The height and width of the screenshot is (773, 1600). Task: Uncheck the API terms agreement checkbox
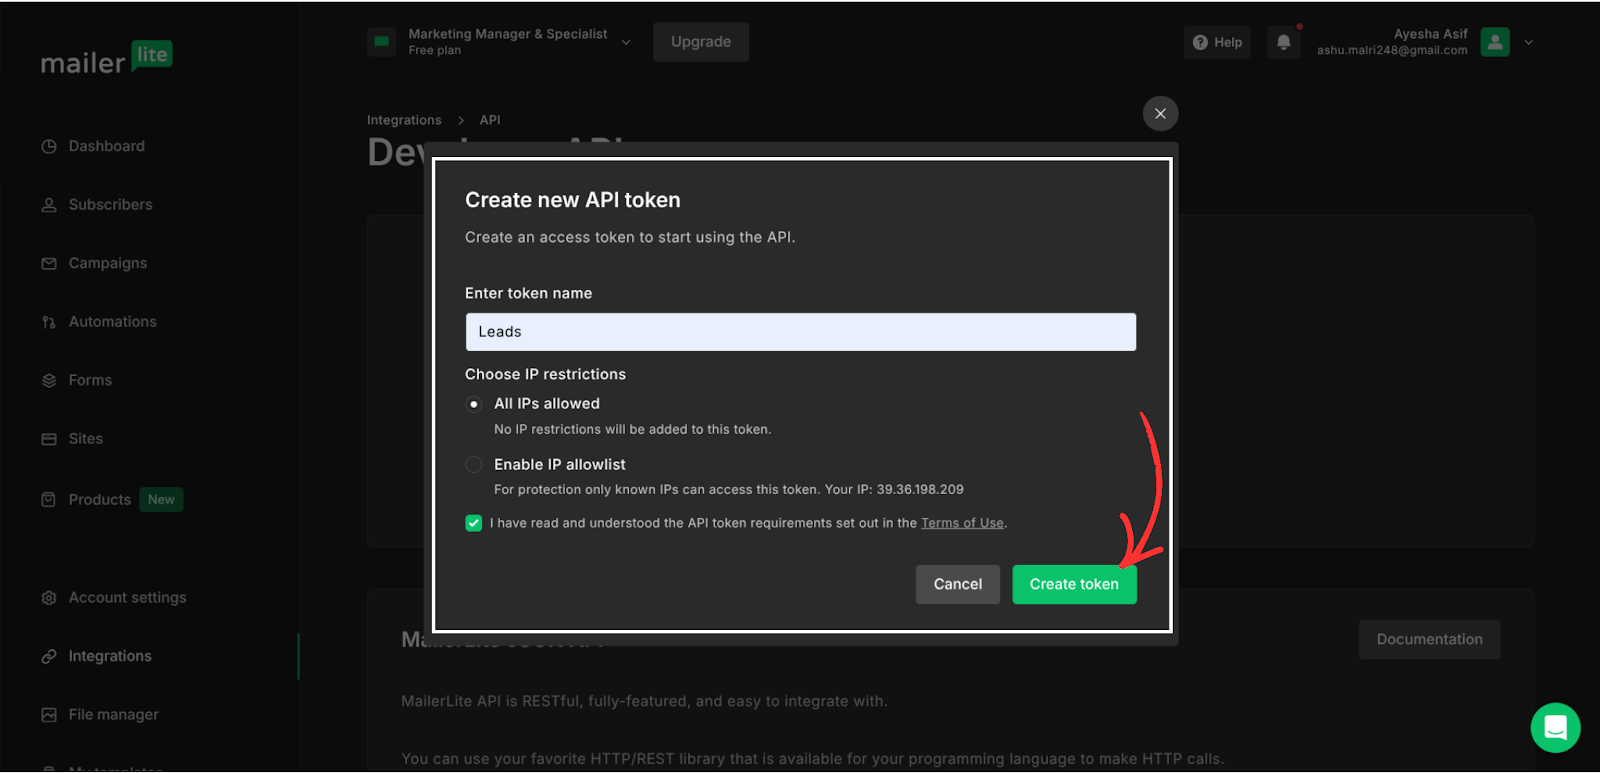click(474, 523)
